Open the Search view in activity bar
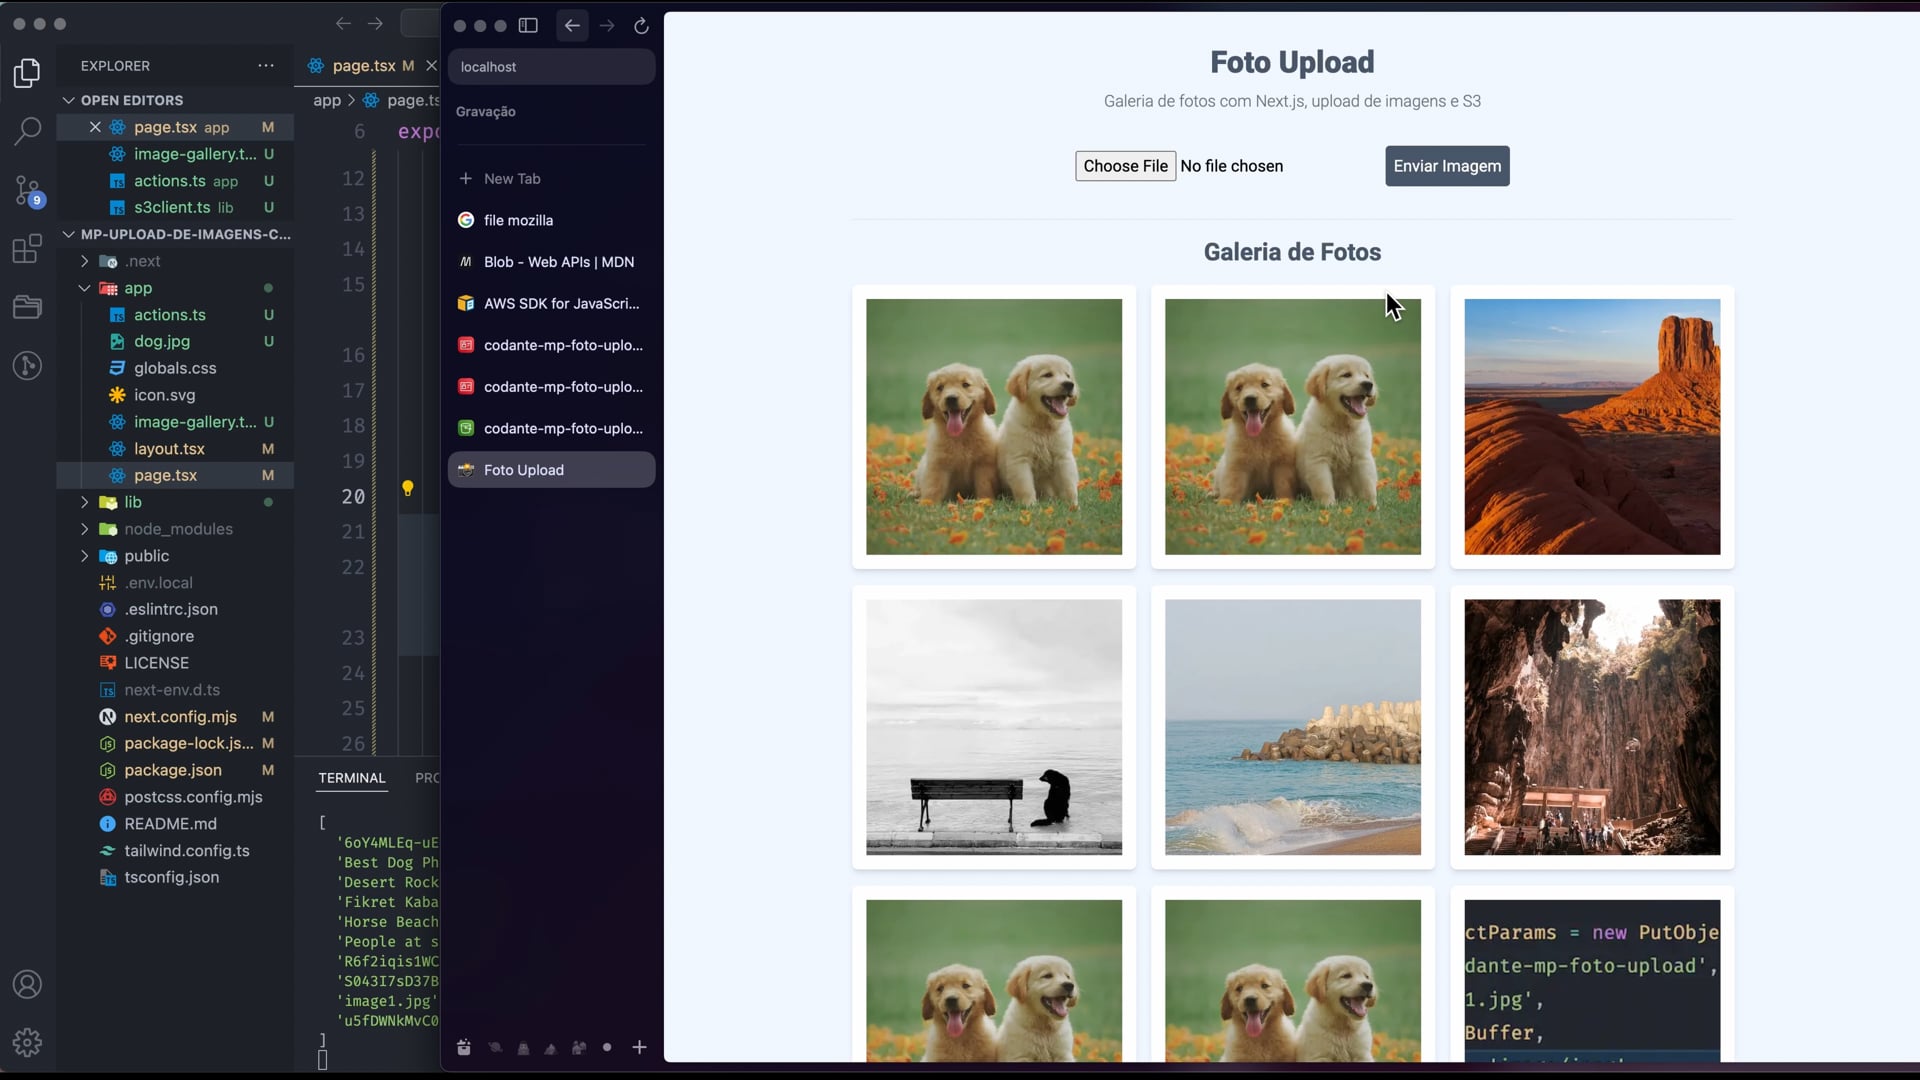 (28, 131)
